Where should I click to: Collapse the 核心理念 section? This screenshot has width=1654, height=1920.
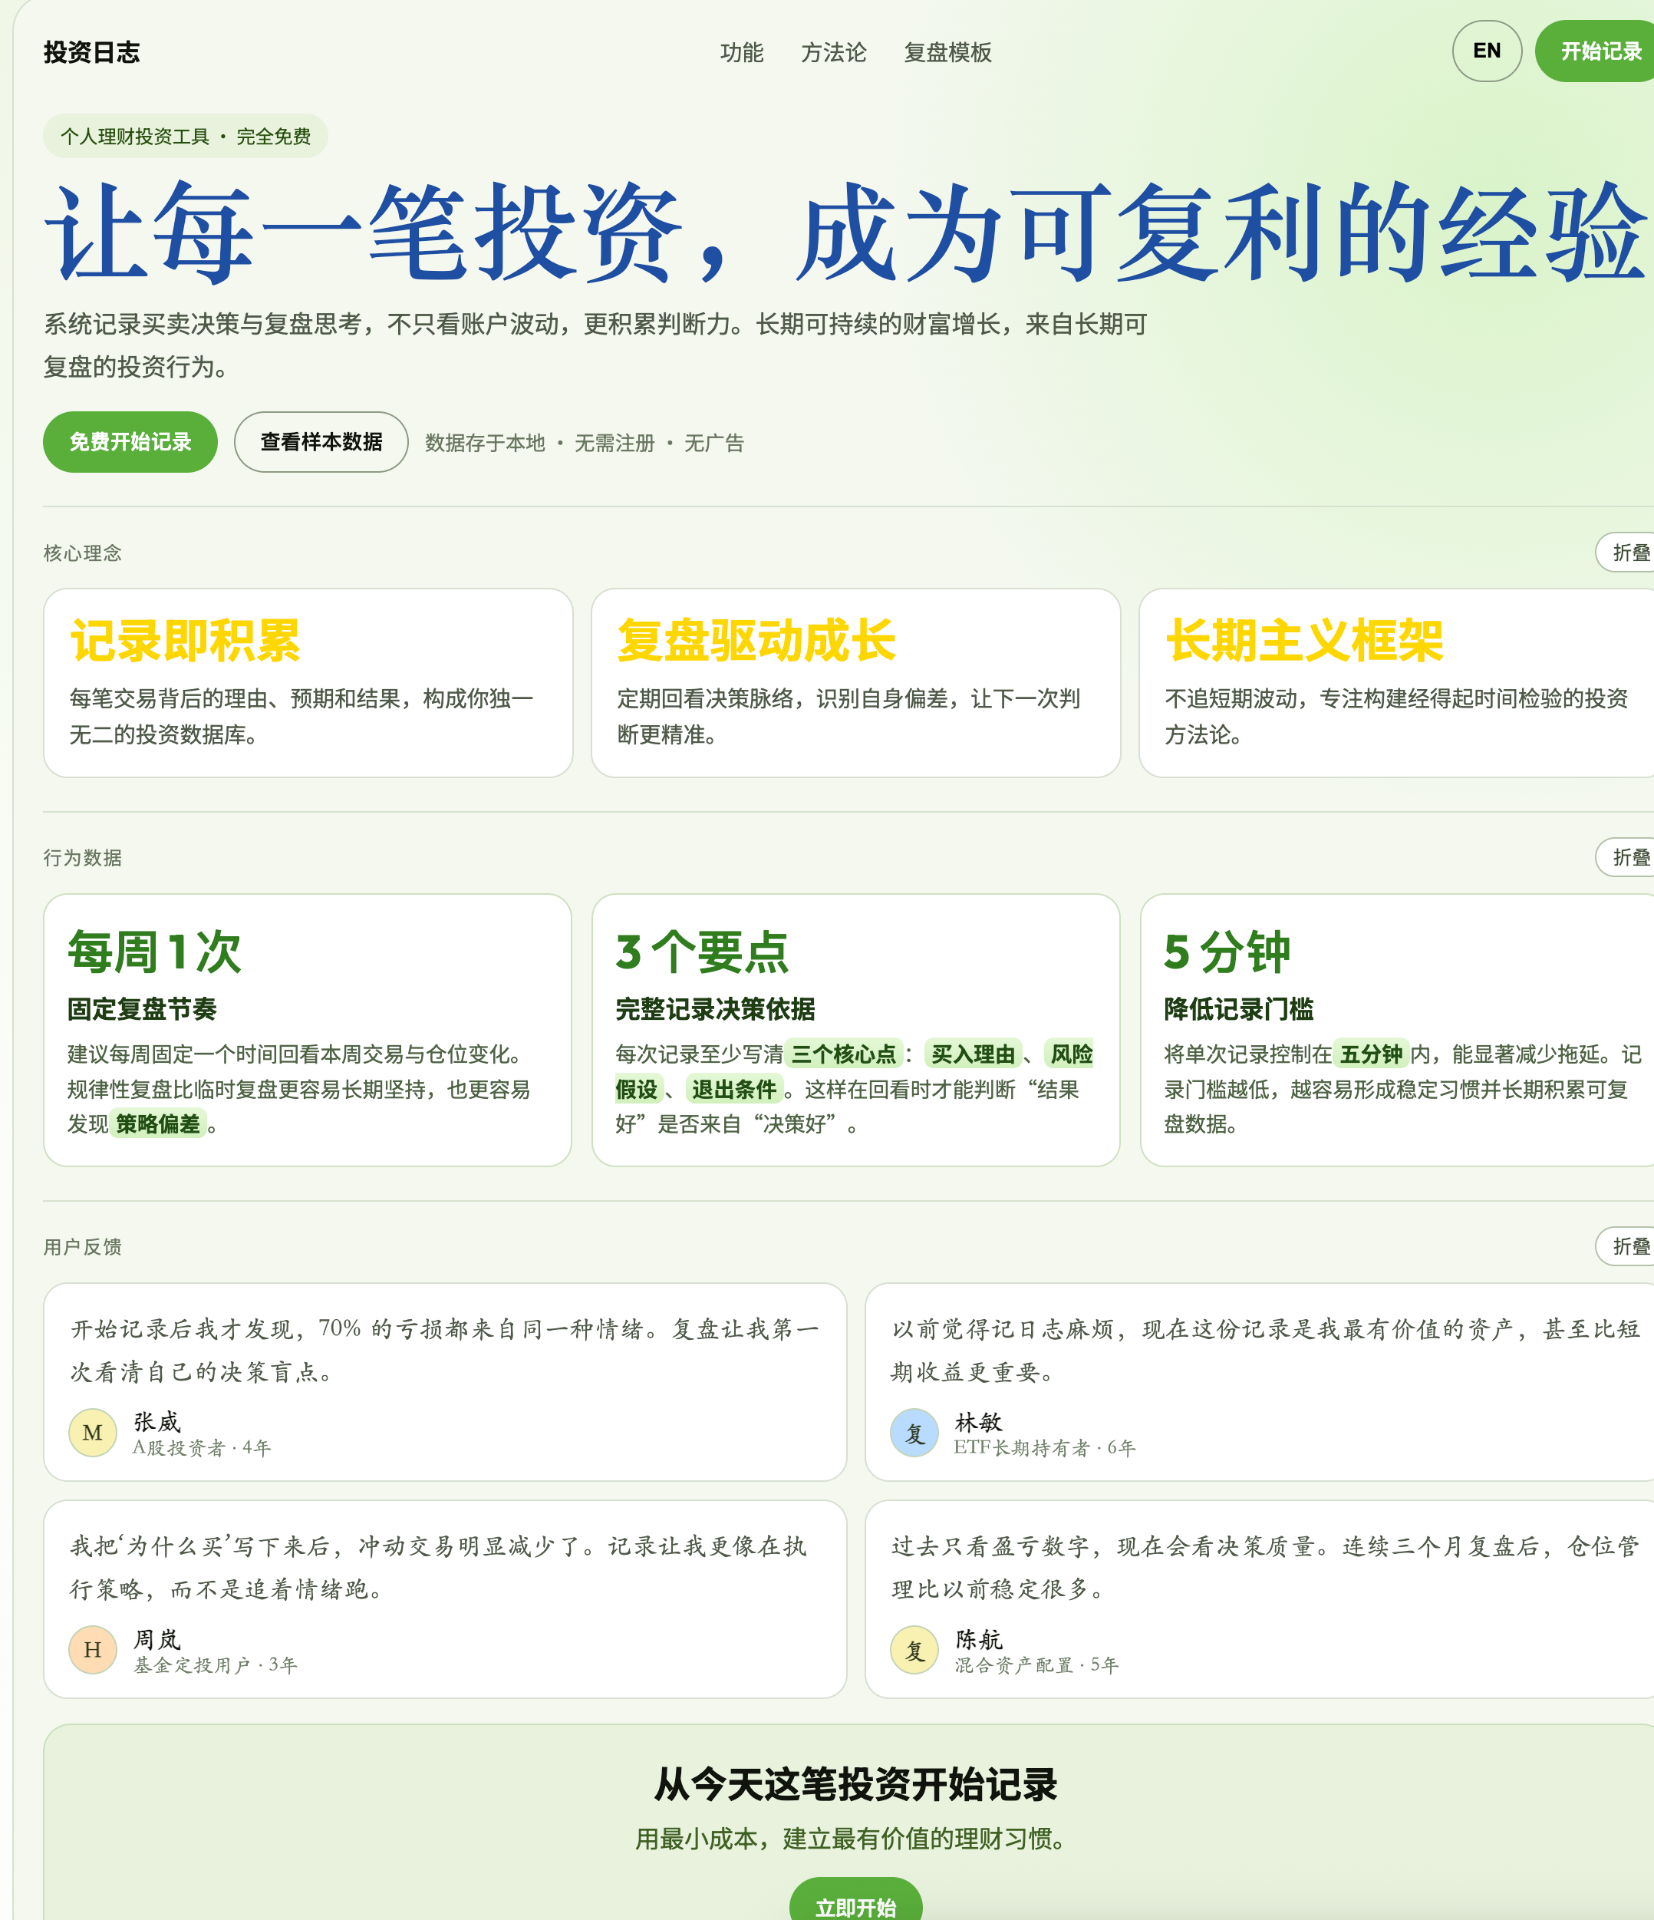(1628, 553)
